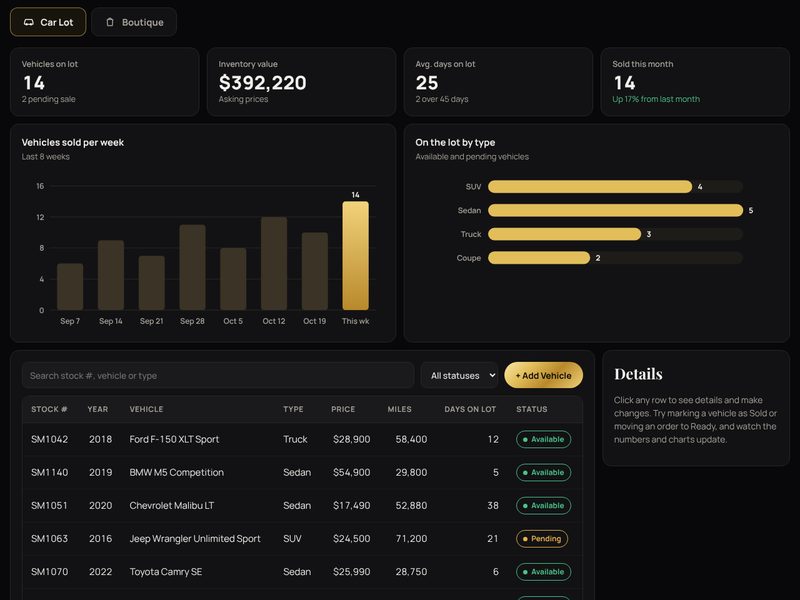Click the YEAR column header
Screen dimensions: 800x600
pos(97,409)
